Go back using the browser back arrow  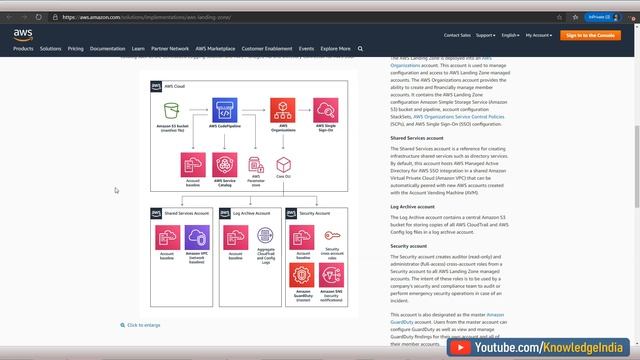coord(9,17)
